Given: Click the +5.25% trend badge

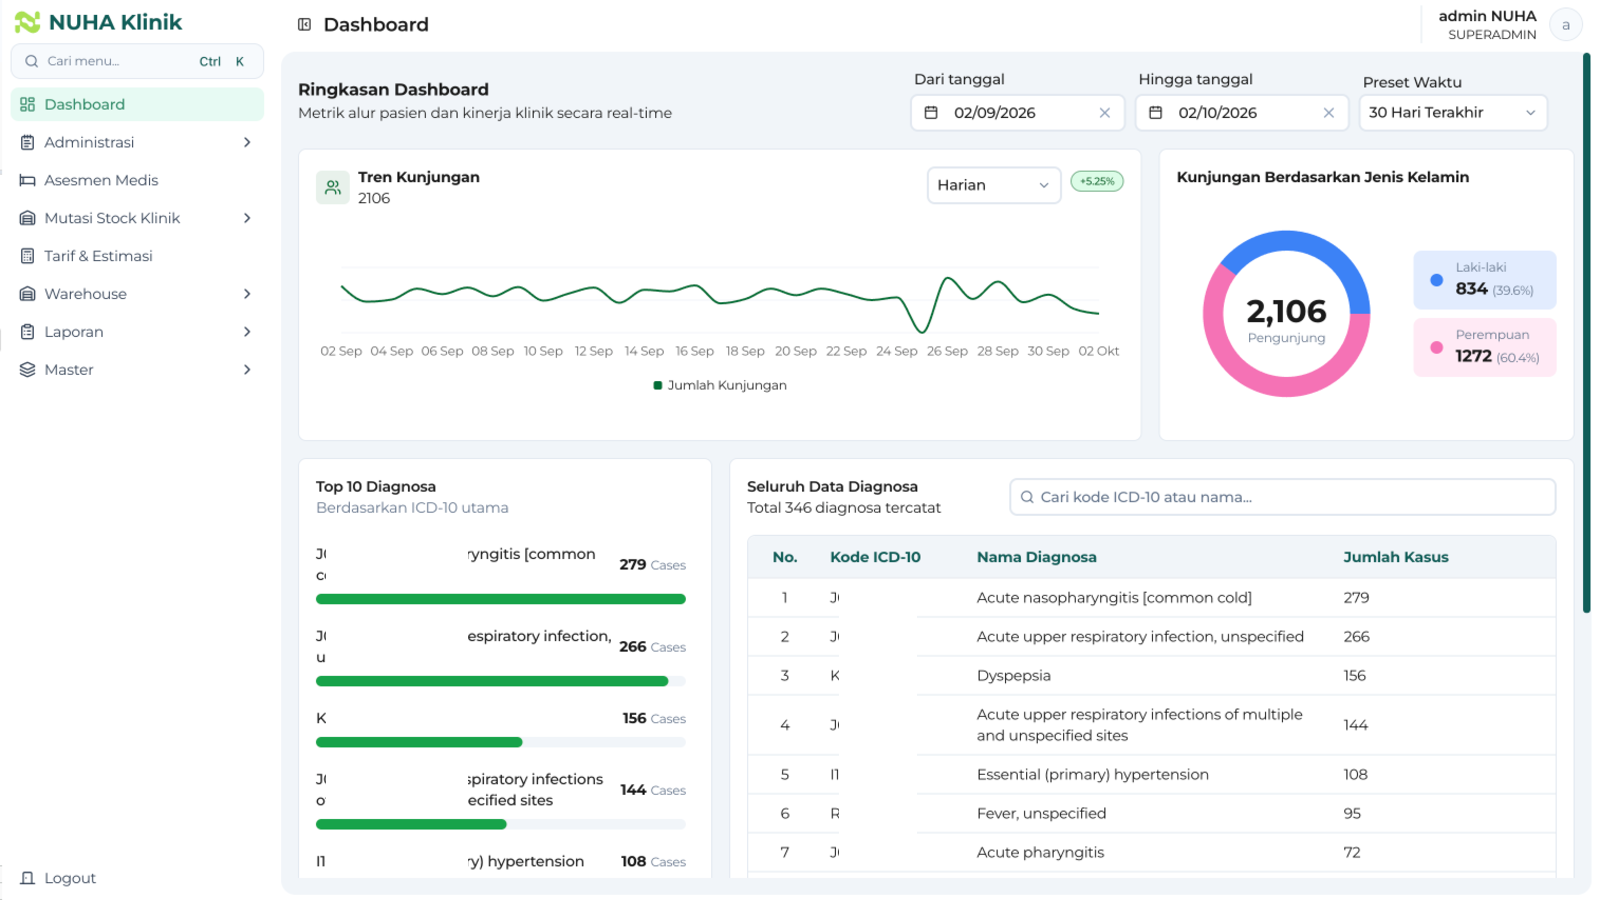Looking at the screenshot, I should click(x=1097, y=181).
